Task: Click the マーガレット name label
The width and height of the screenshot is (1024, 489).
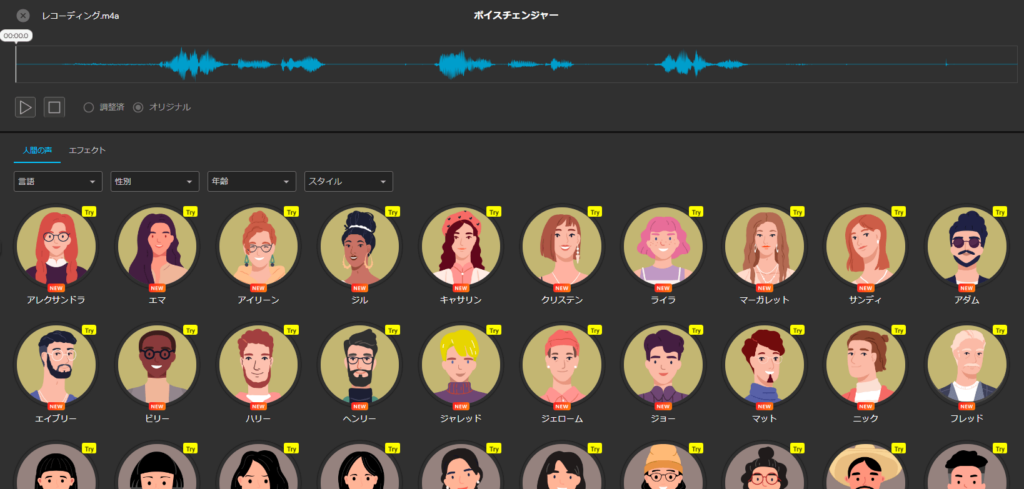Action: (x=764, y=300)
